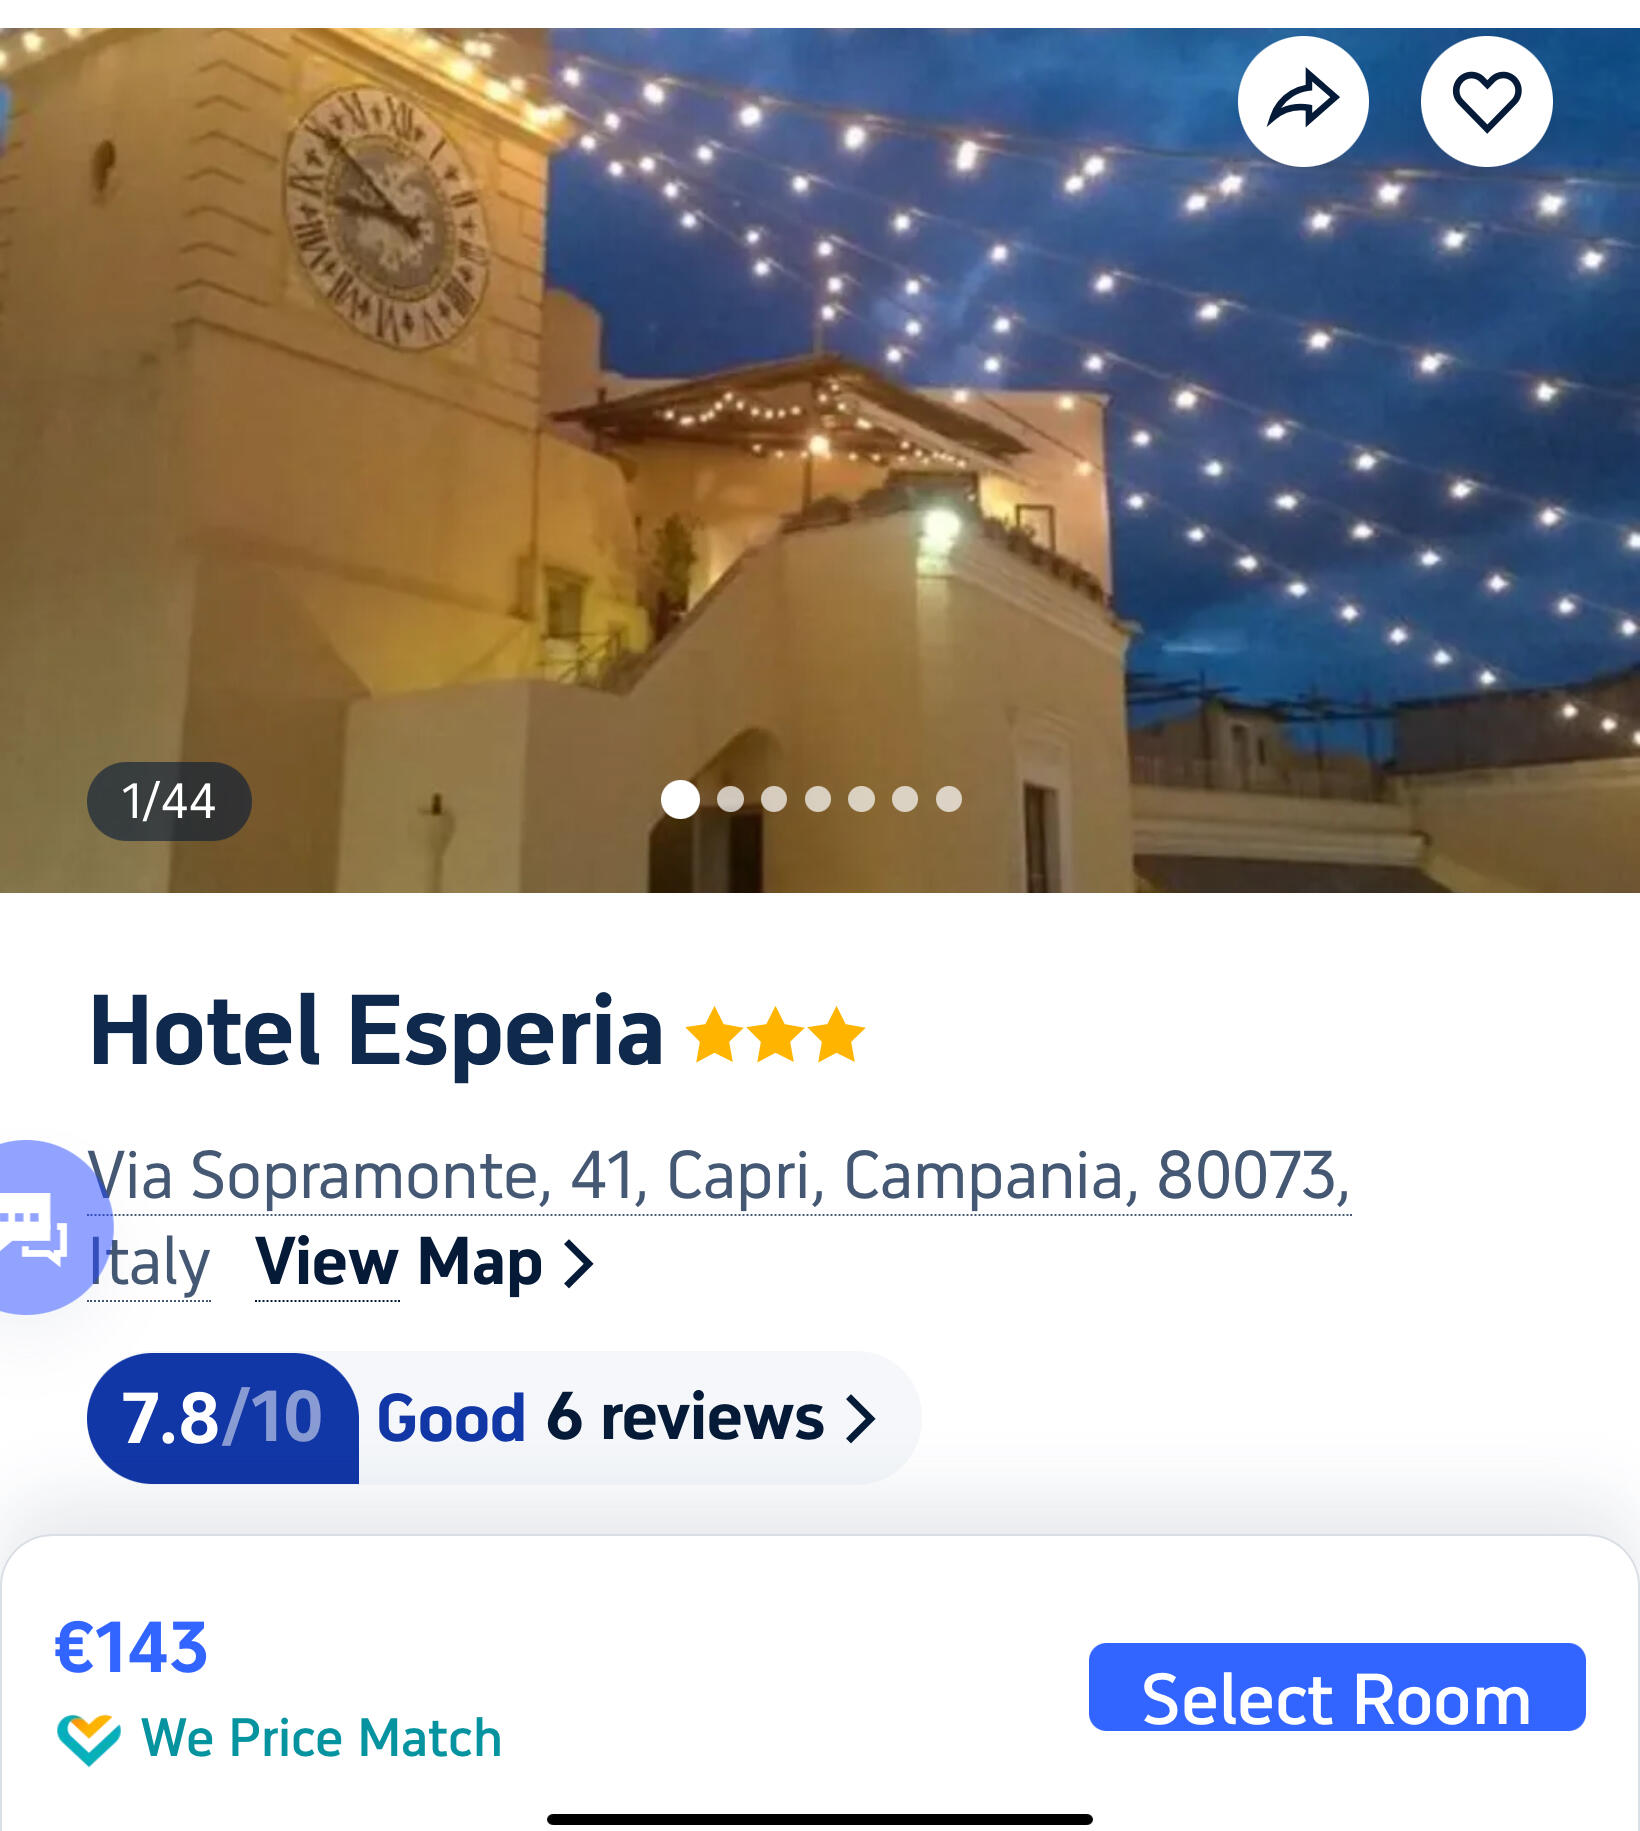This screenshot has width=1640, height=1831.
Task: Select the fourth photo carousel dot
Action: (x=818, y=799)
